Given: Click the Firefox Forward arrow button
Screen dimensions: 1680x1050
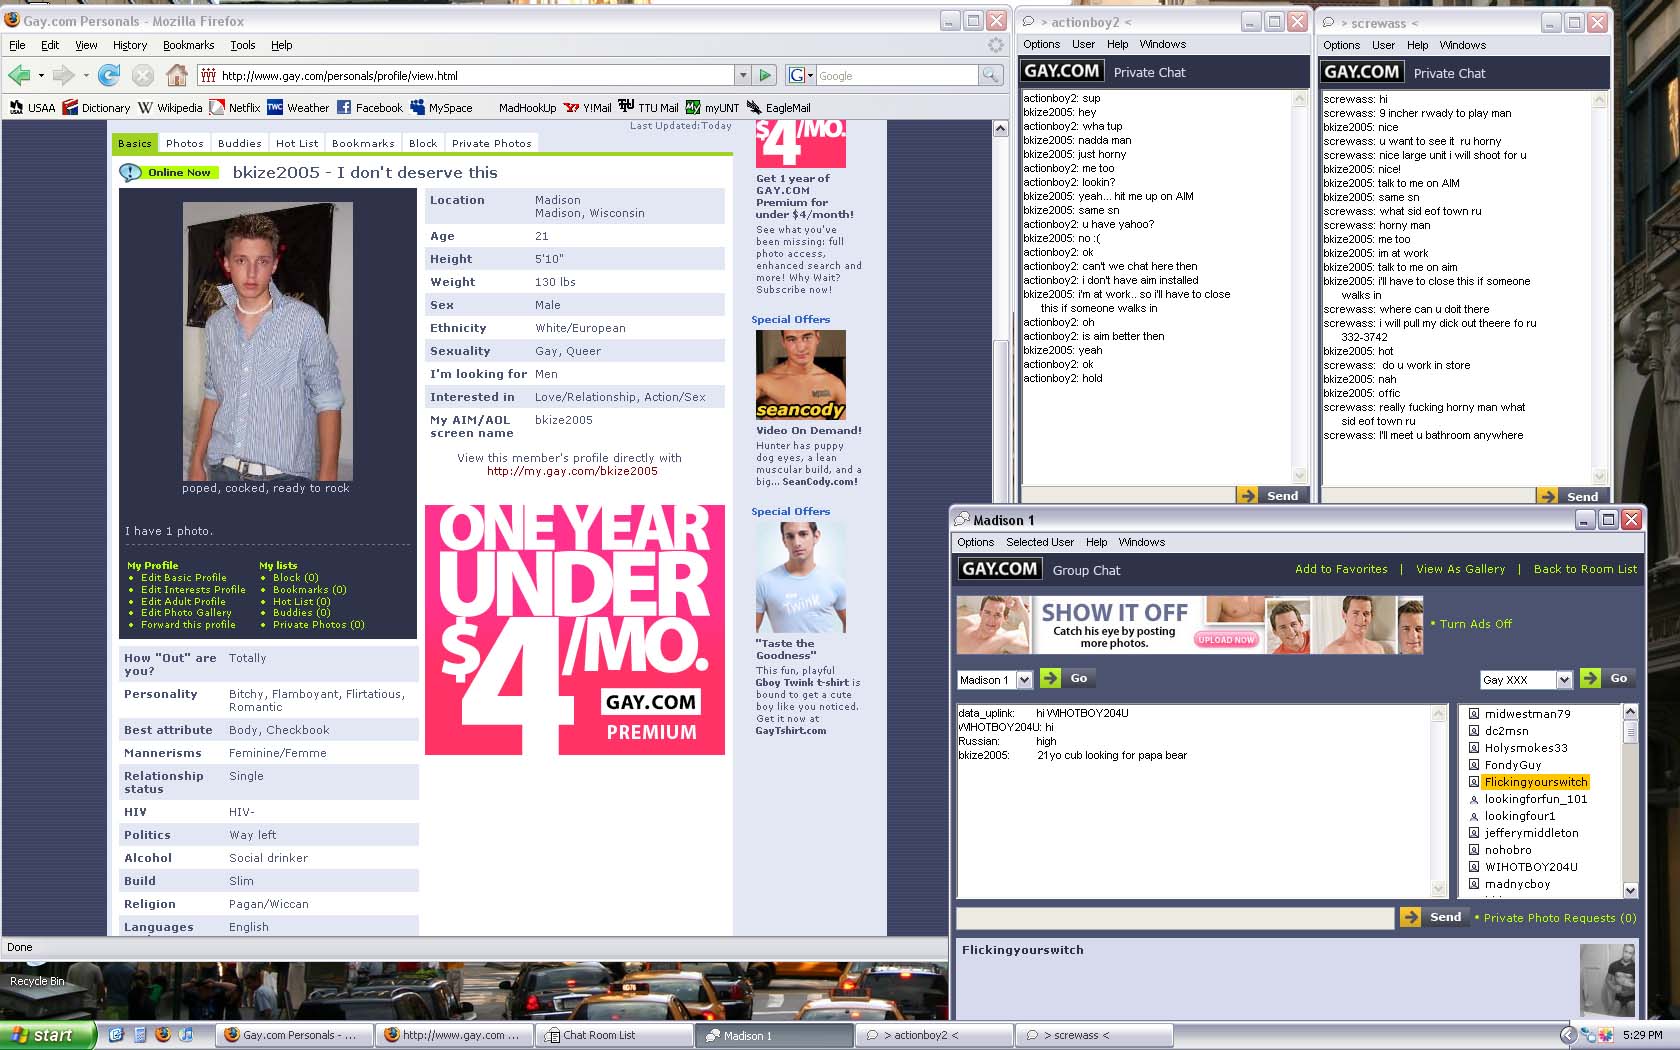Looking at the screenshot, I should [64, 75].
